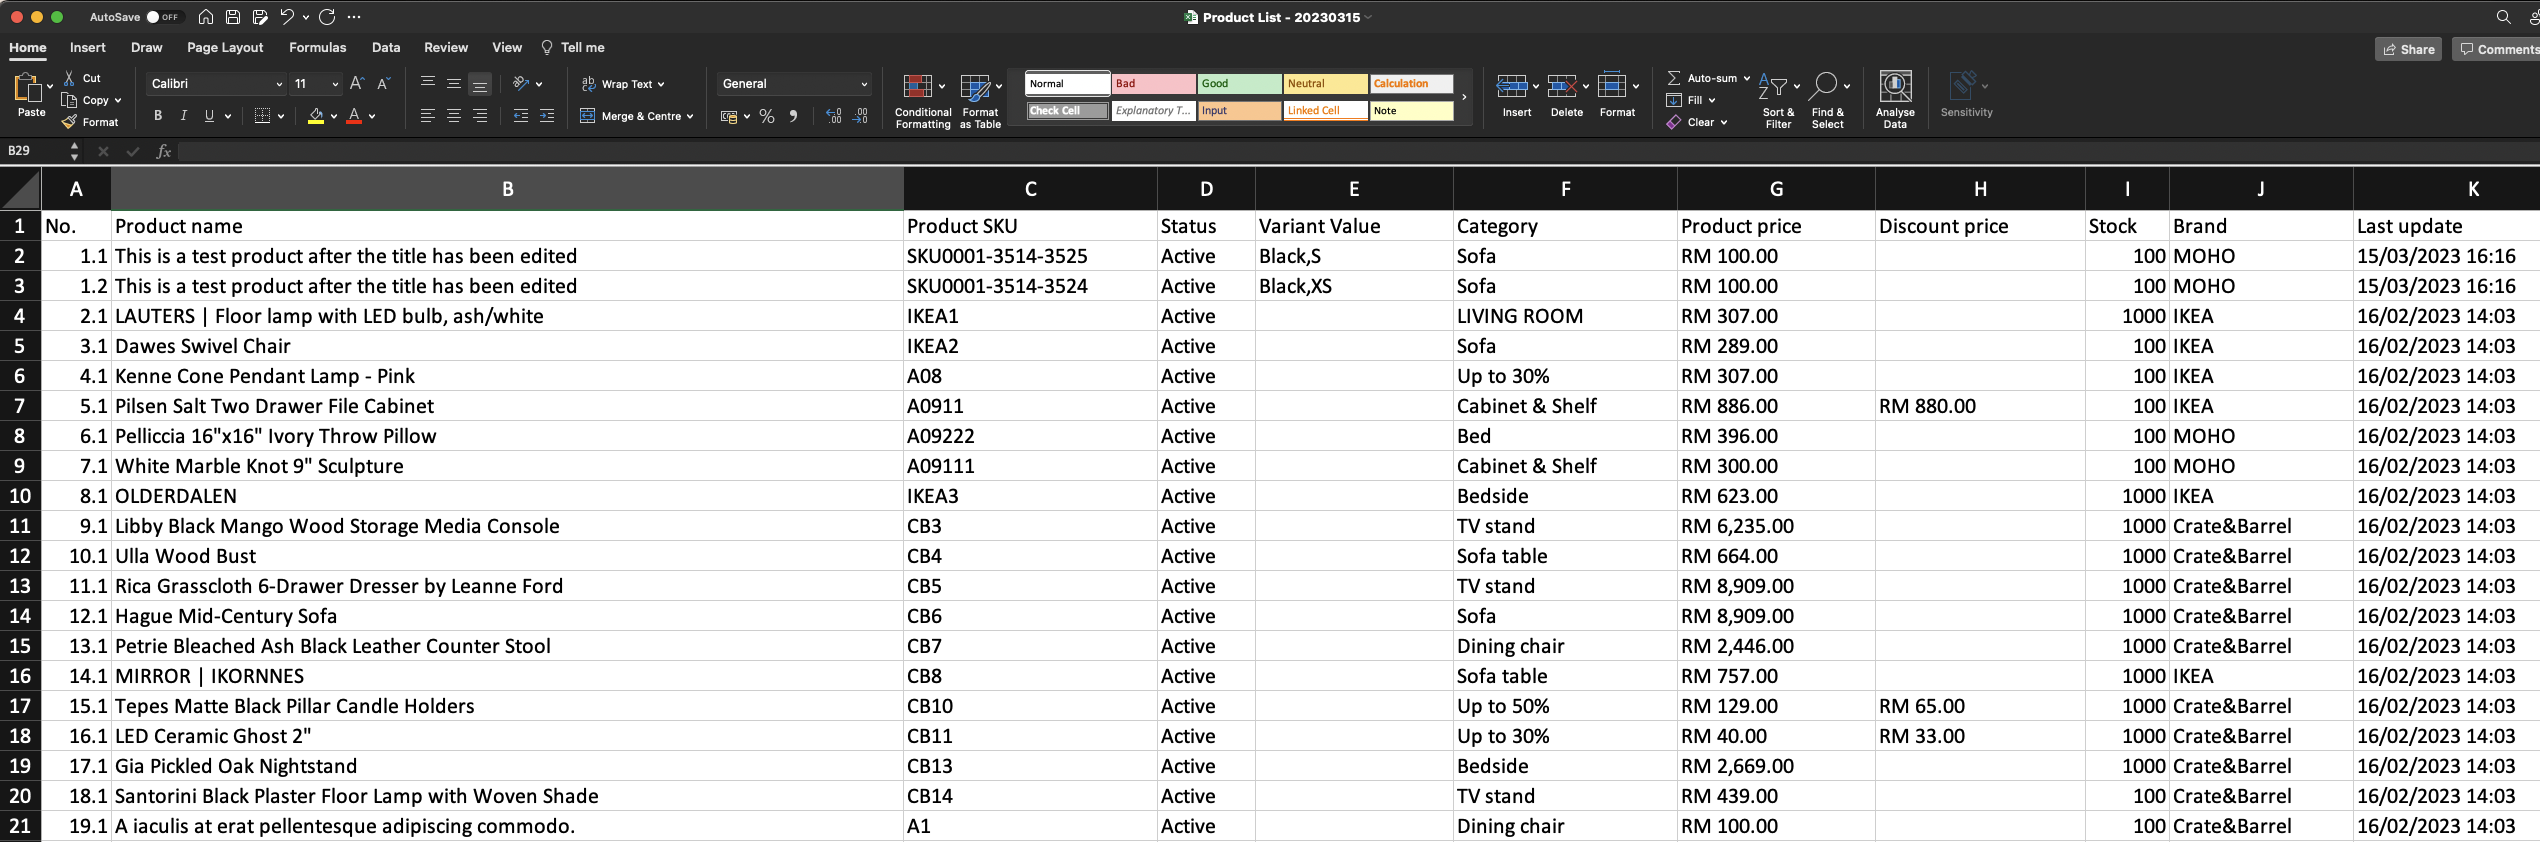Click the B29 name box field

click(35, 151)
